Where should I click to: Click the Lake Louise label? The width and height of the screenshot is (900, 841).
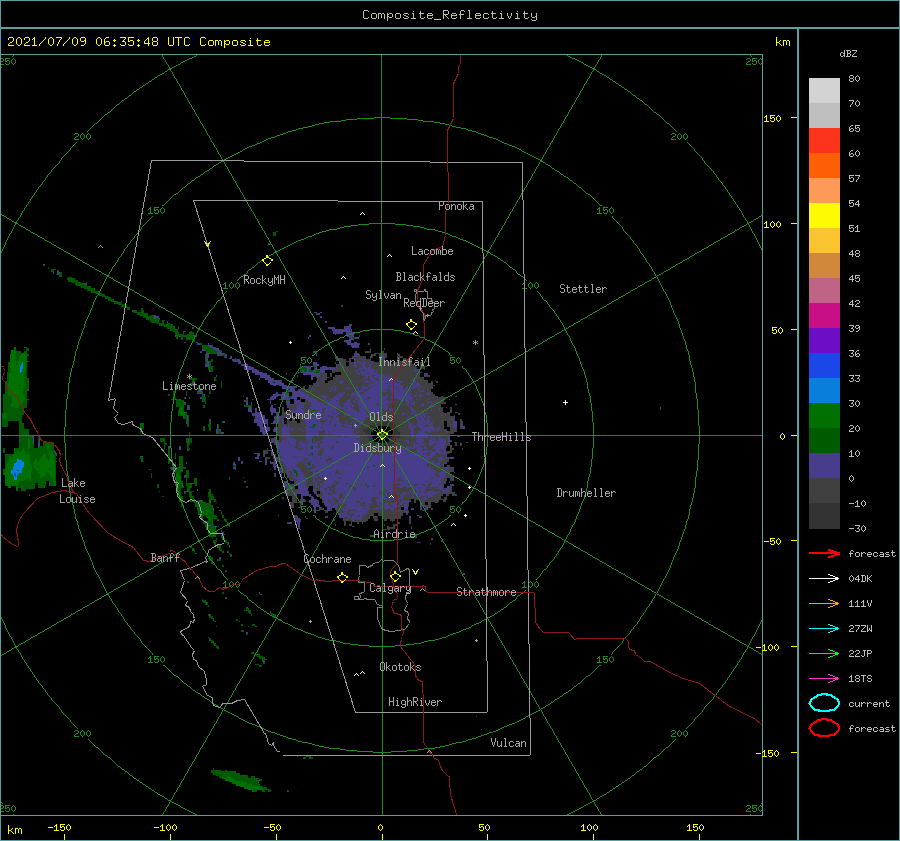(77, 491)
